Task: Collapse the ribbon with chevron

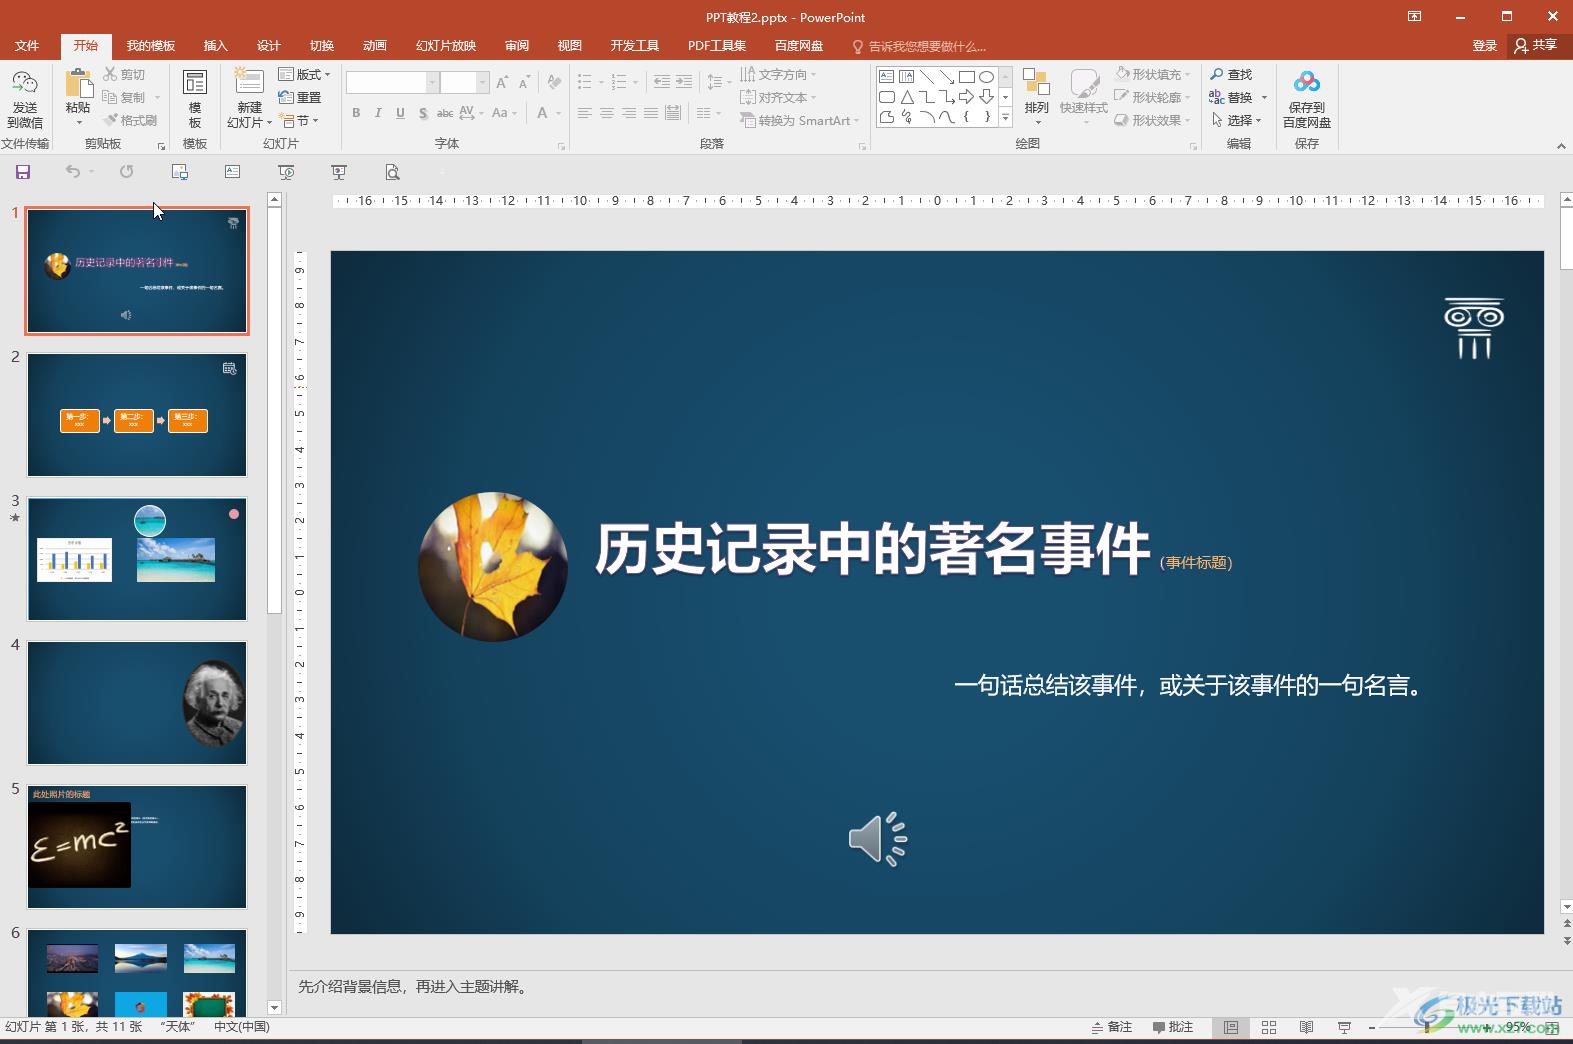Action: coord(1561,146)
